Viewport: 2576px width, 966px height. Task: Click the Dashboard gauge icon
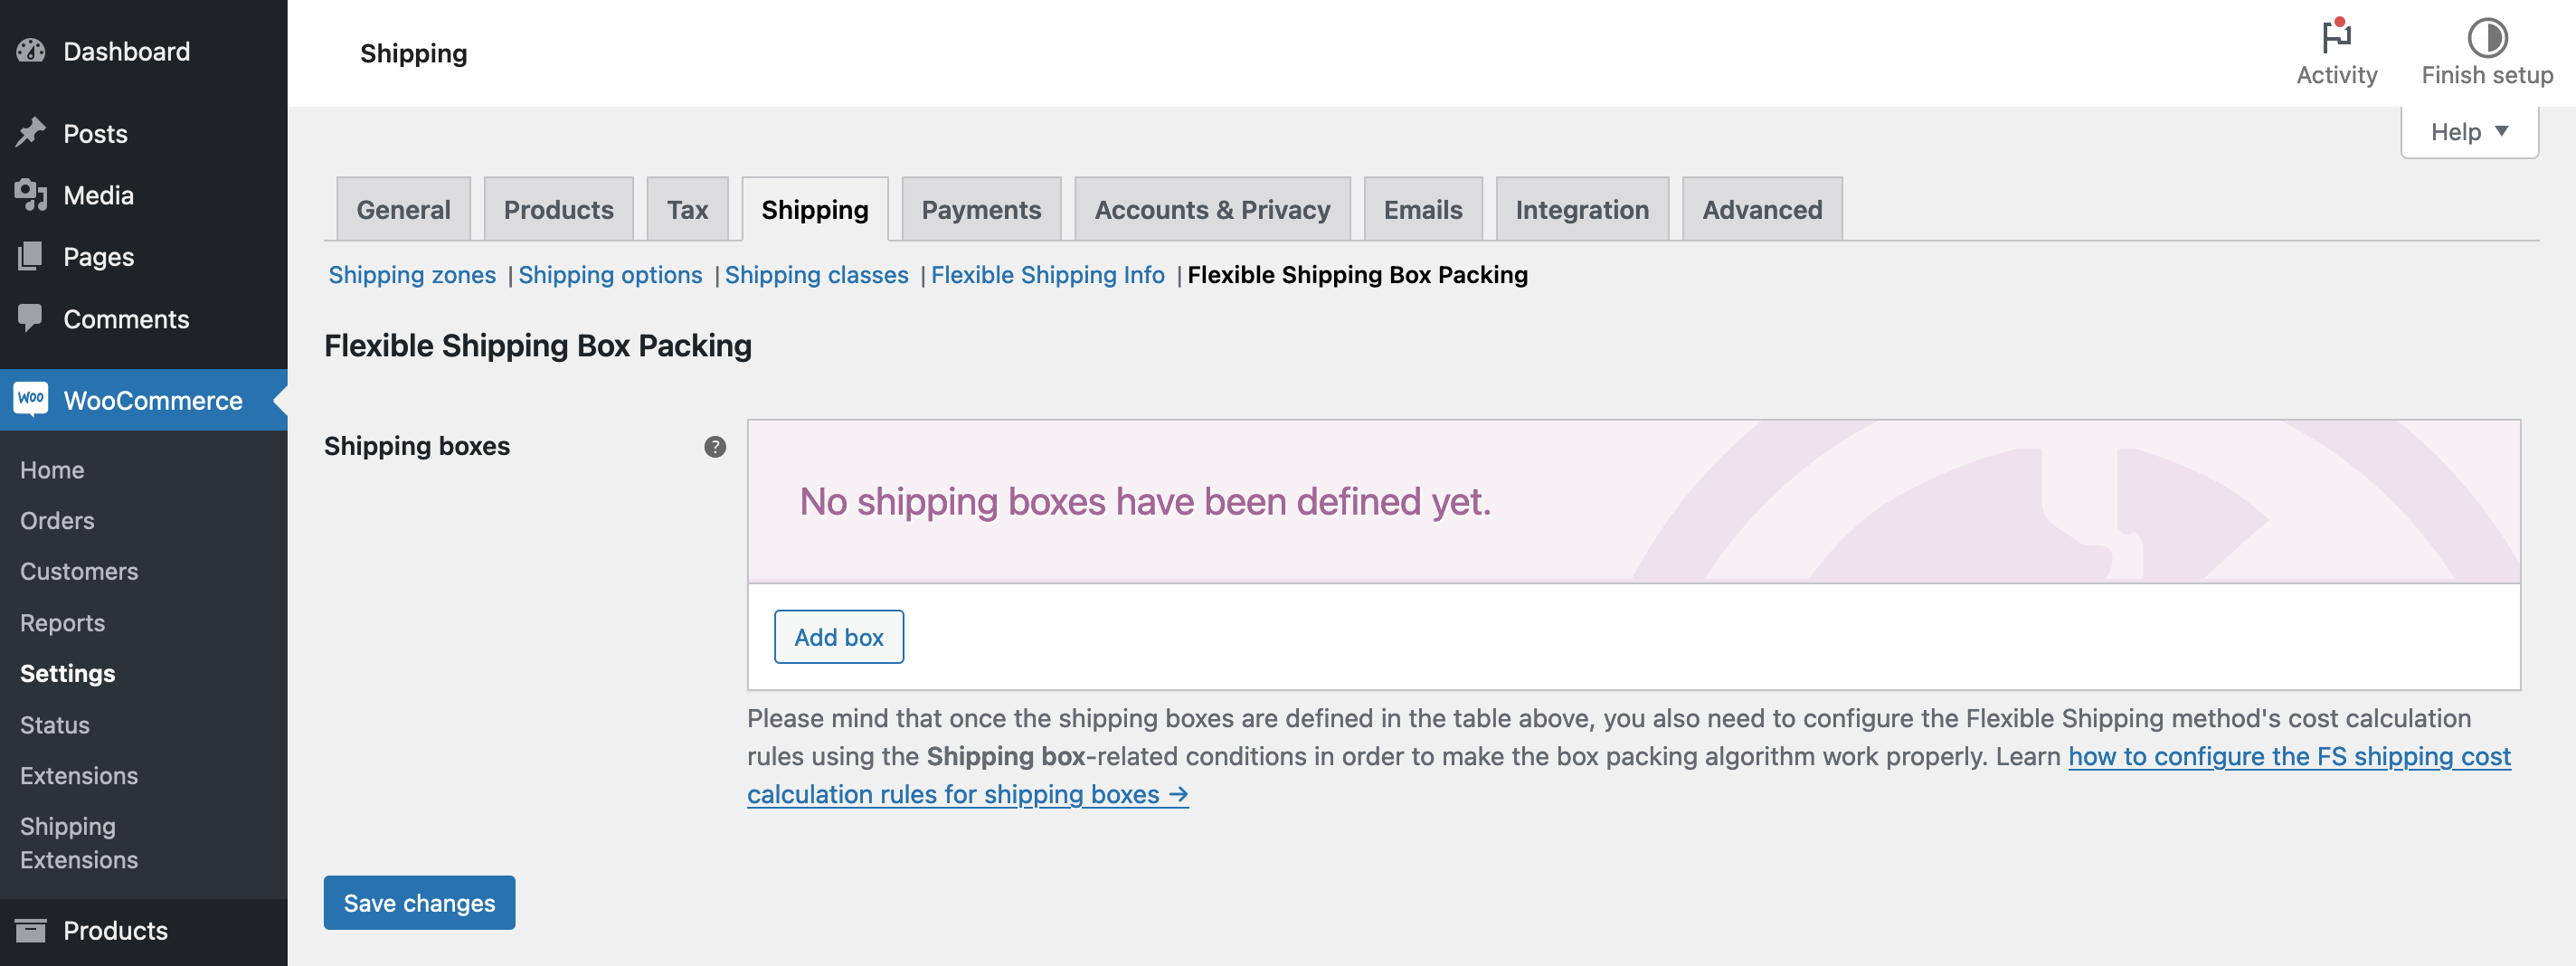pyautogui.click(x=31, y=51)
